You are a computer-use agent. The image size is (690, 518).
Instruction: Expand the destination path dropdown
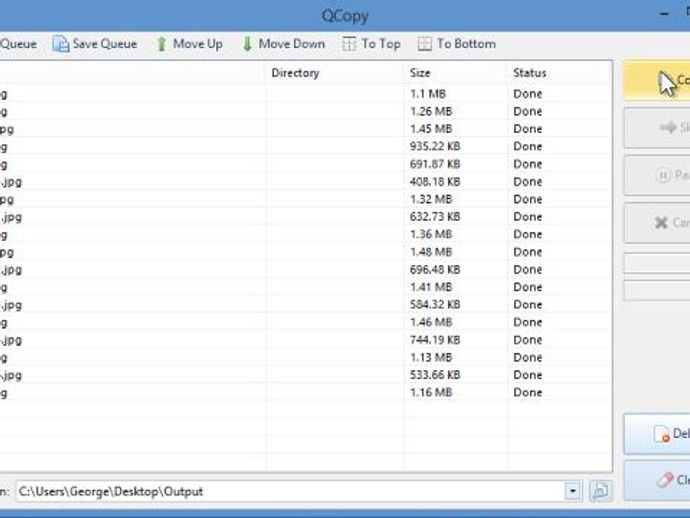point(573,491)
